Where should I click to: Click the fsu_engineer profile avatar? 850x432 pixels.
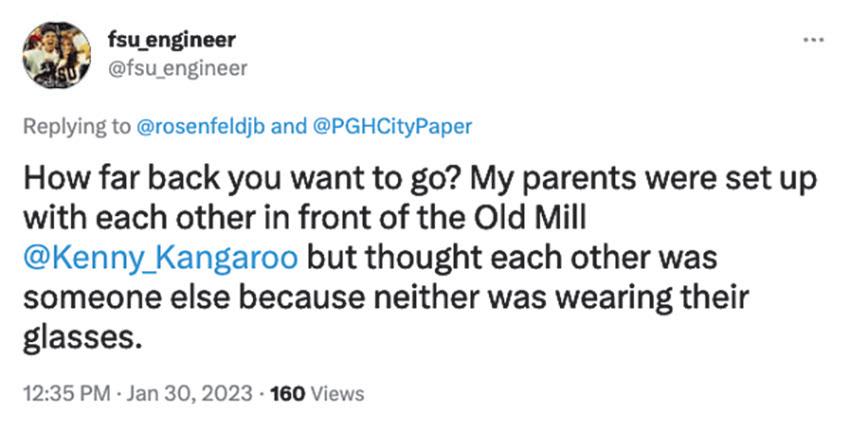tap(56, 55)
